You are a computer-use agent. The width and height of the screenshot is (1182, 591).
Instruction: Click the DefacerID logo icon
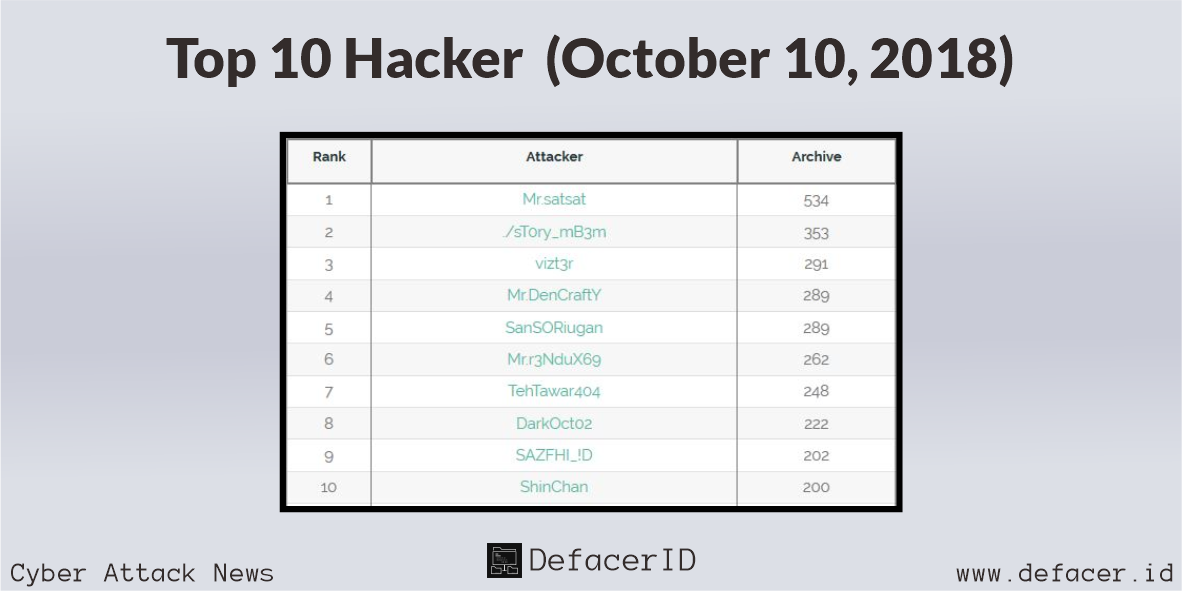point(504,560)
